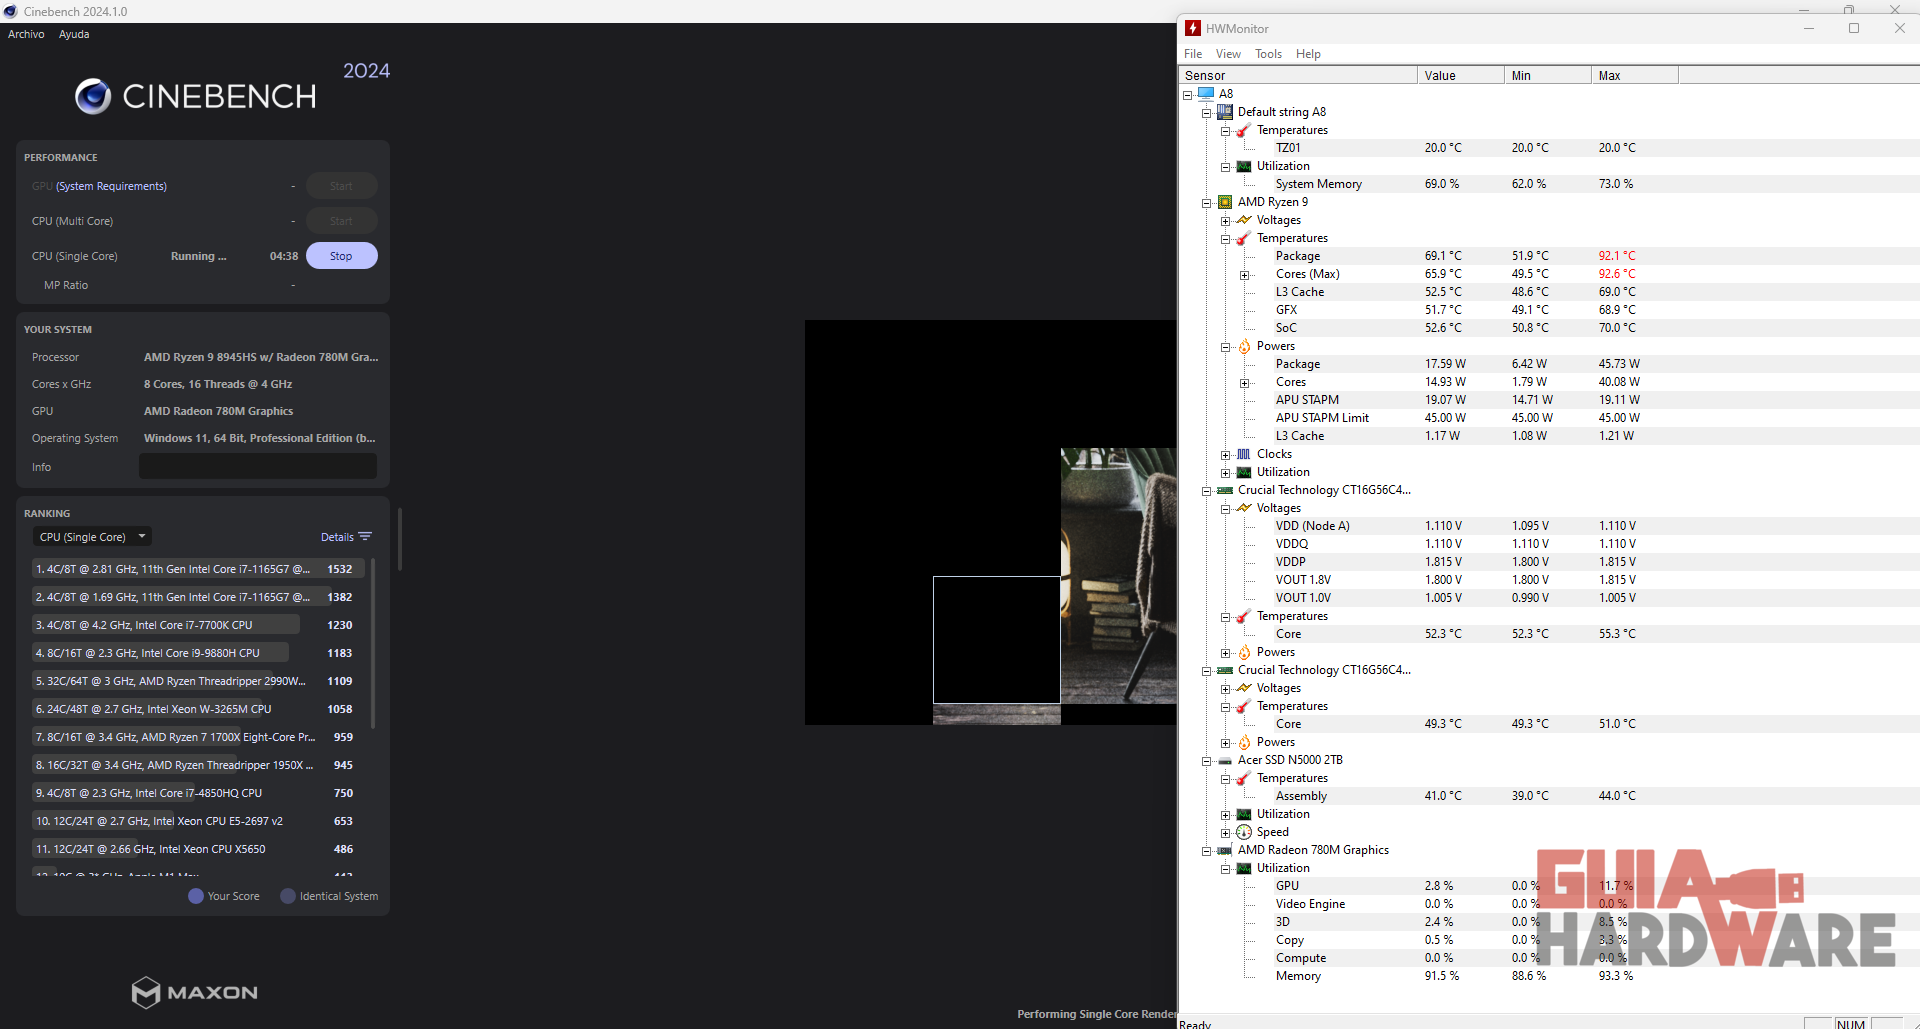The height and width of the screenshot is (1029, 1920).
Task: Select the APU STAPM Limit power row
Action: [x=1548, y=418]
